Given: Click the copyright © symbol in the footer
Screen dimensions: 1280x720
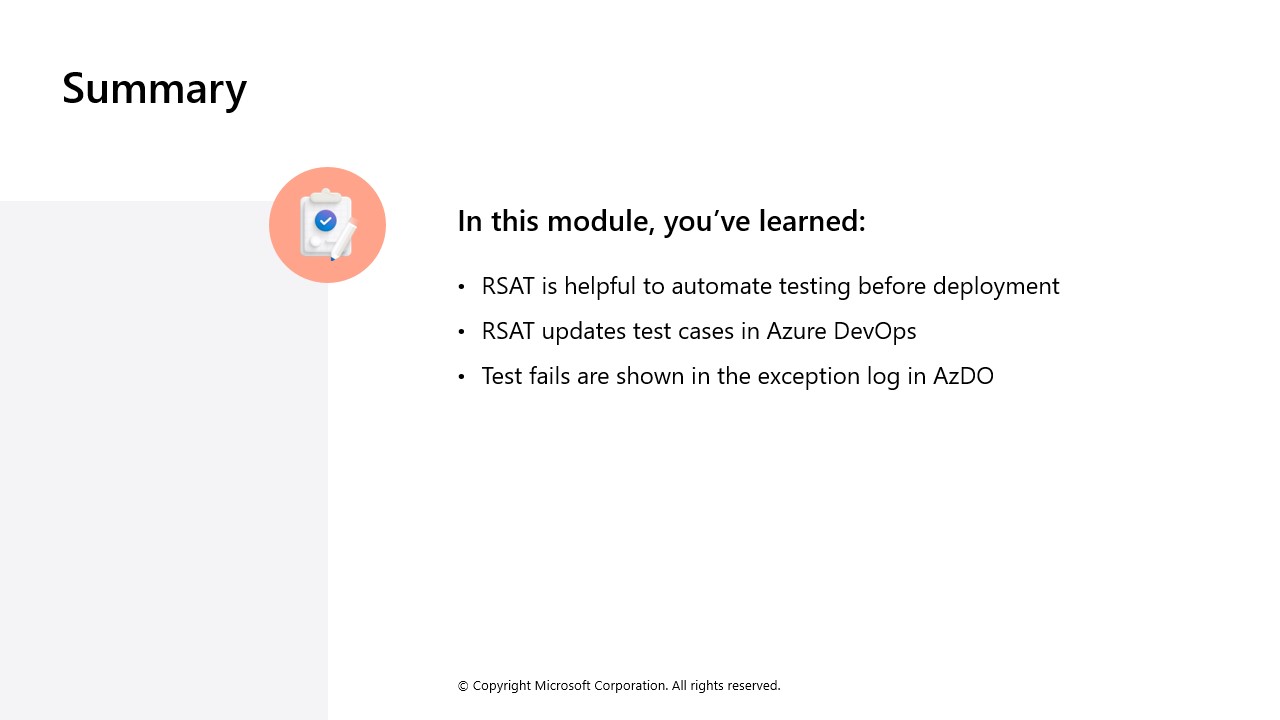Looking at the screenshot, I should (463, 686).
